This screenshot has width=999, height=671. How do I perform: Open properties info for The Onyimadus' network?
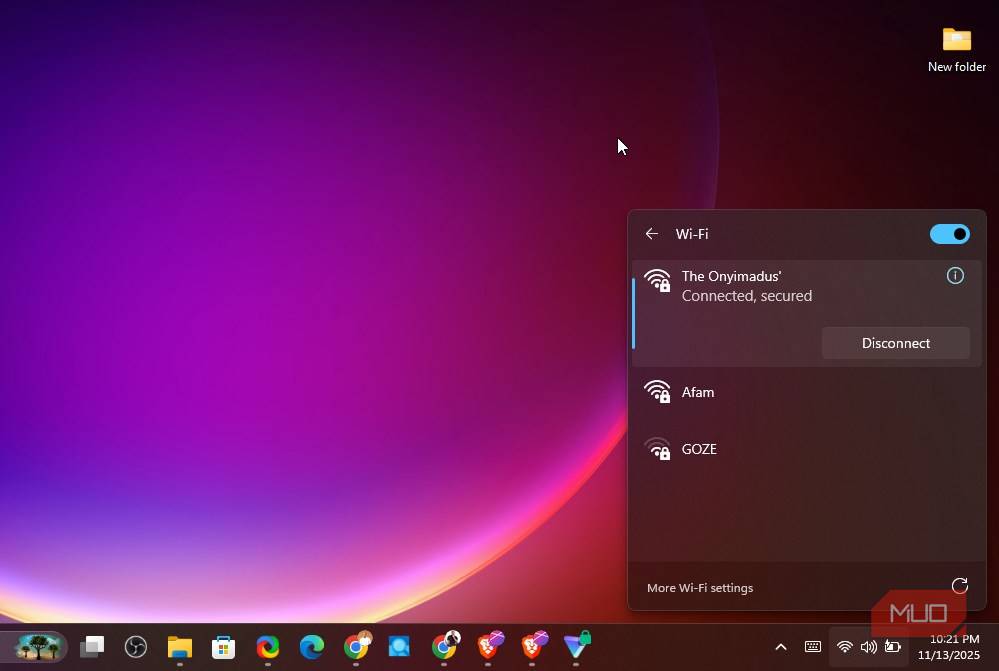coord(955,276)
